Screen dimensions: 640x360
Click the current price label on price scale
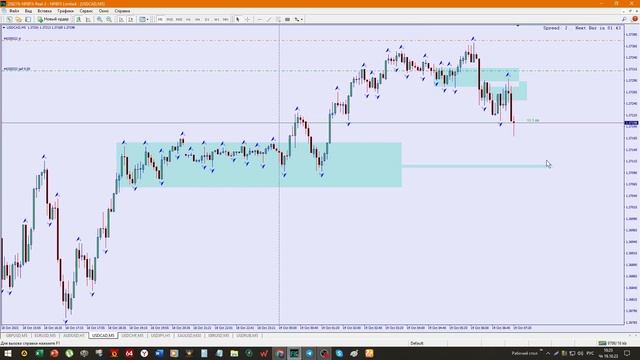point(631,123)
